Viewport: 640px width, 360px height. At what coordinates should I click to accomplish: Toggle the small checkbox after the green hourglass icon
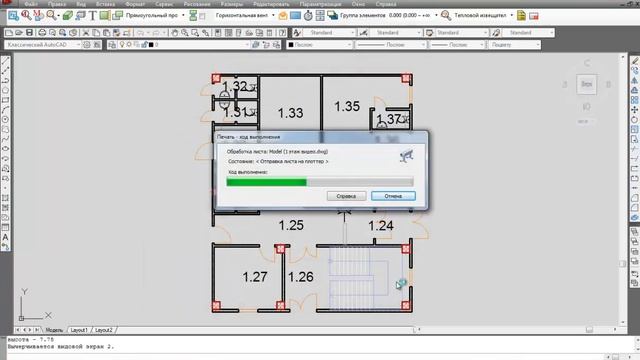click(x=202, y=16)
